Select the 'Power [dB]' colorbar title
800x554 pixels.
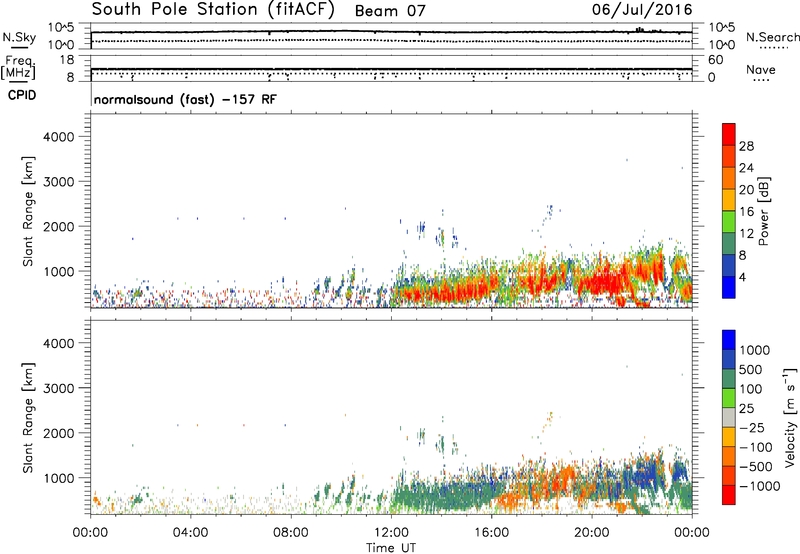tap(764, 211)
